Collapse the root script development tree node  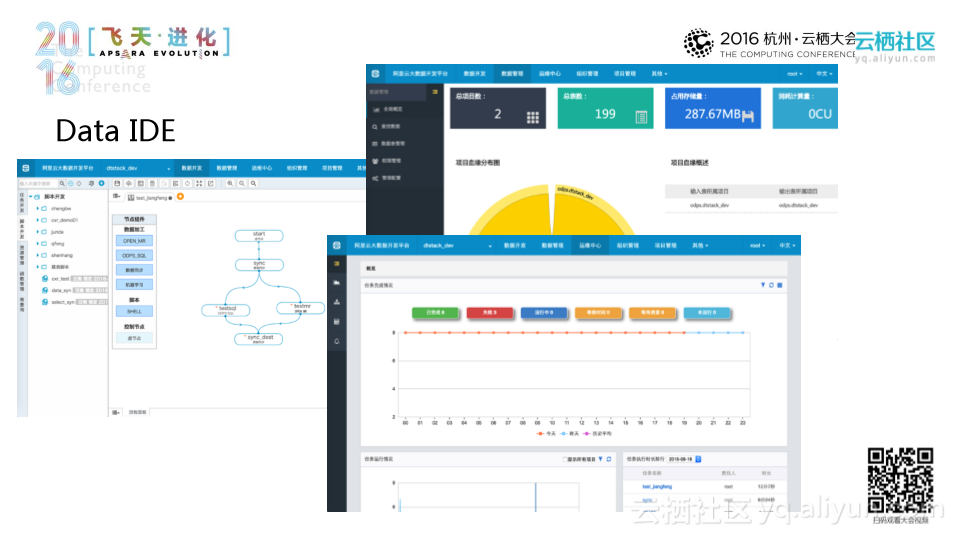coord(30,197)
